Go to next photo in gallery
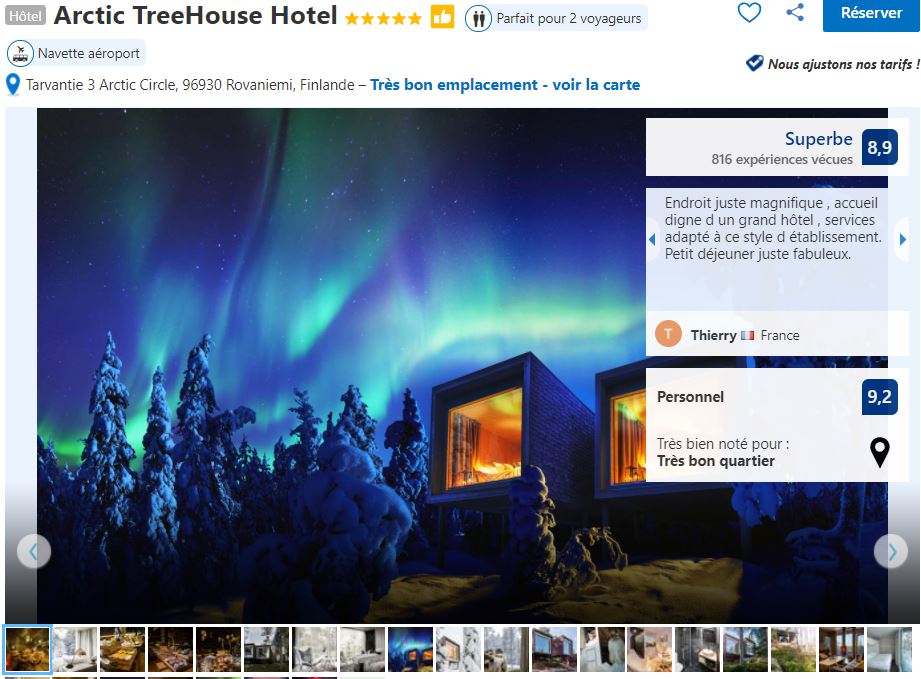 892,552
